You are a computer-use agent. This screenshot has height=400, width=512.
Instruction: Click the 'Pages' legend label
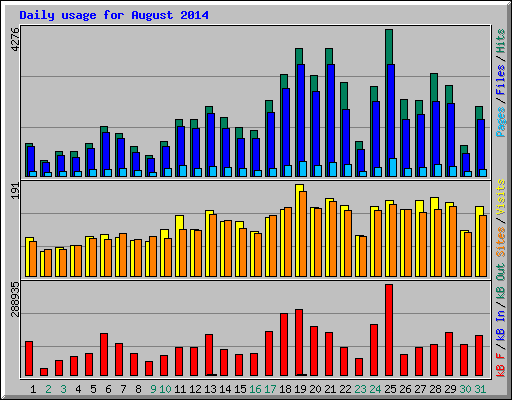[x=501, y=122]
